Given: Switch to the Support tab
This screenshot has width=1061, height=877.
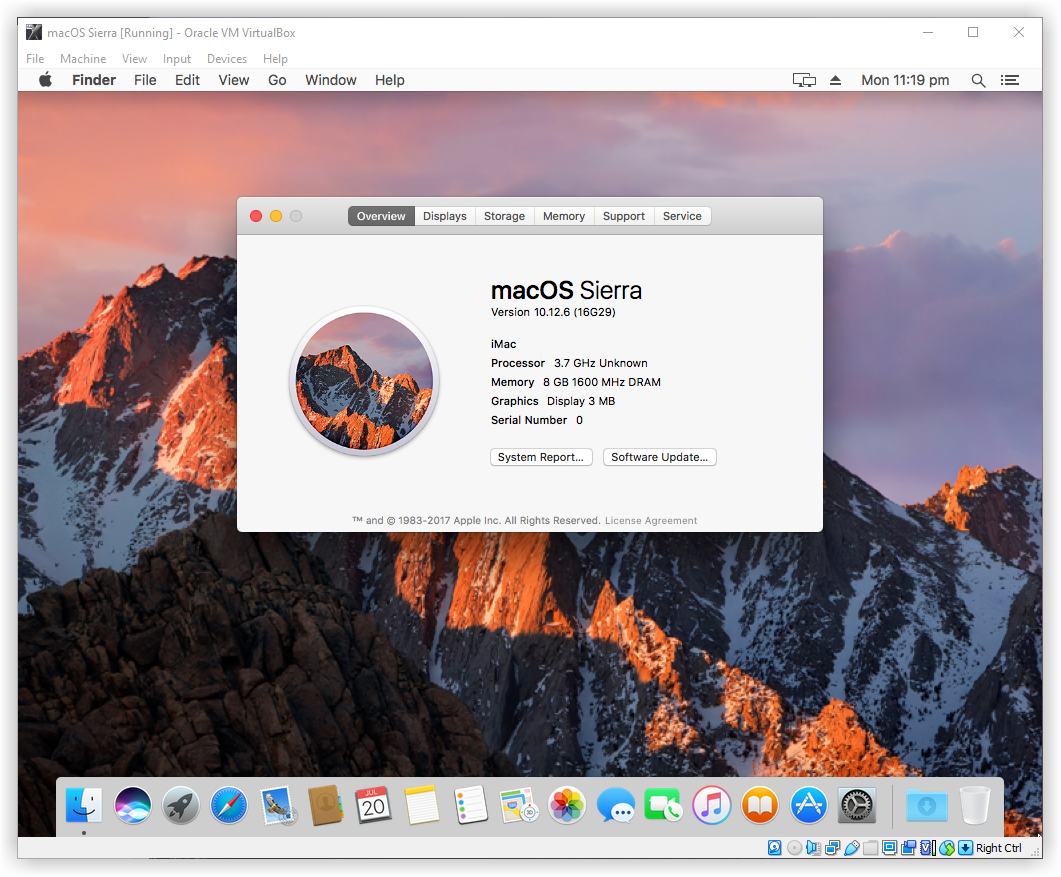Looking at the screenshot, I should tap(624, 216).
